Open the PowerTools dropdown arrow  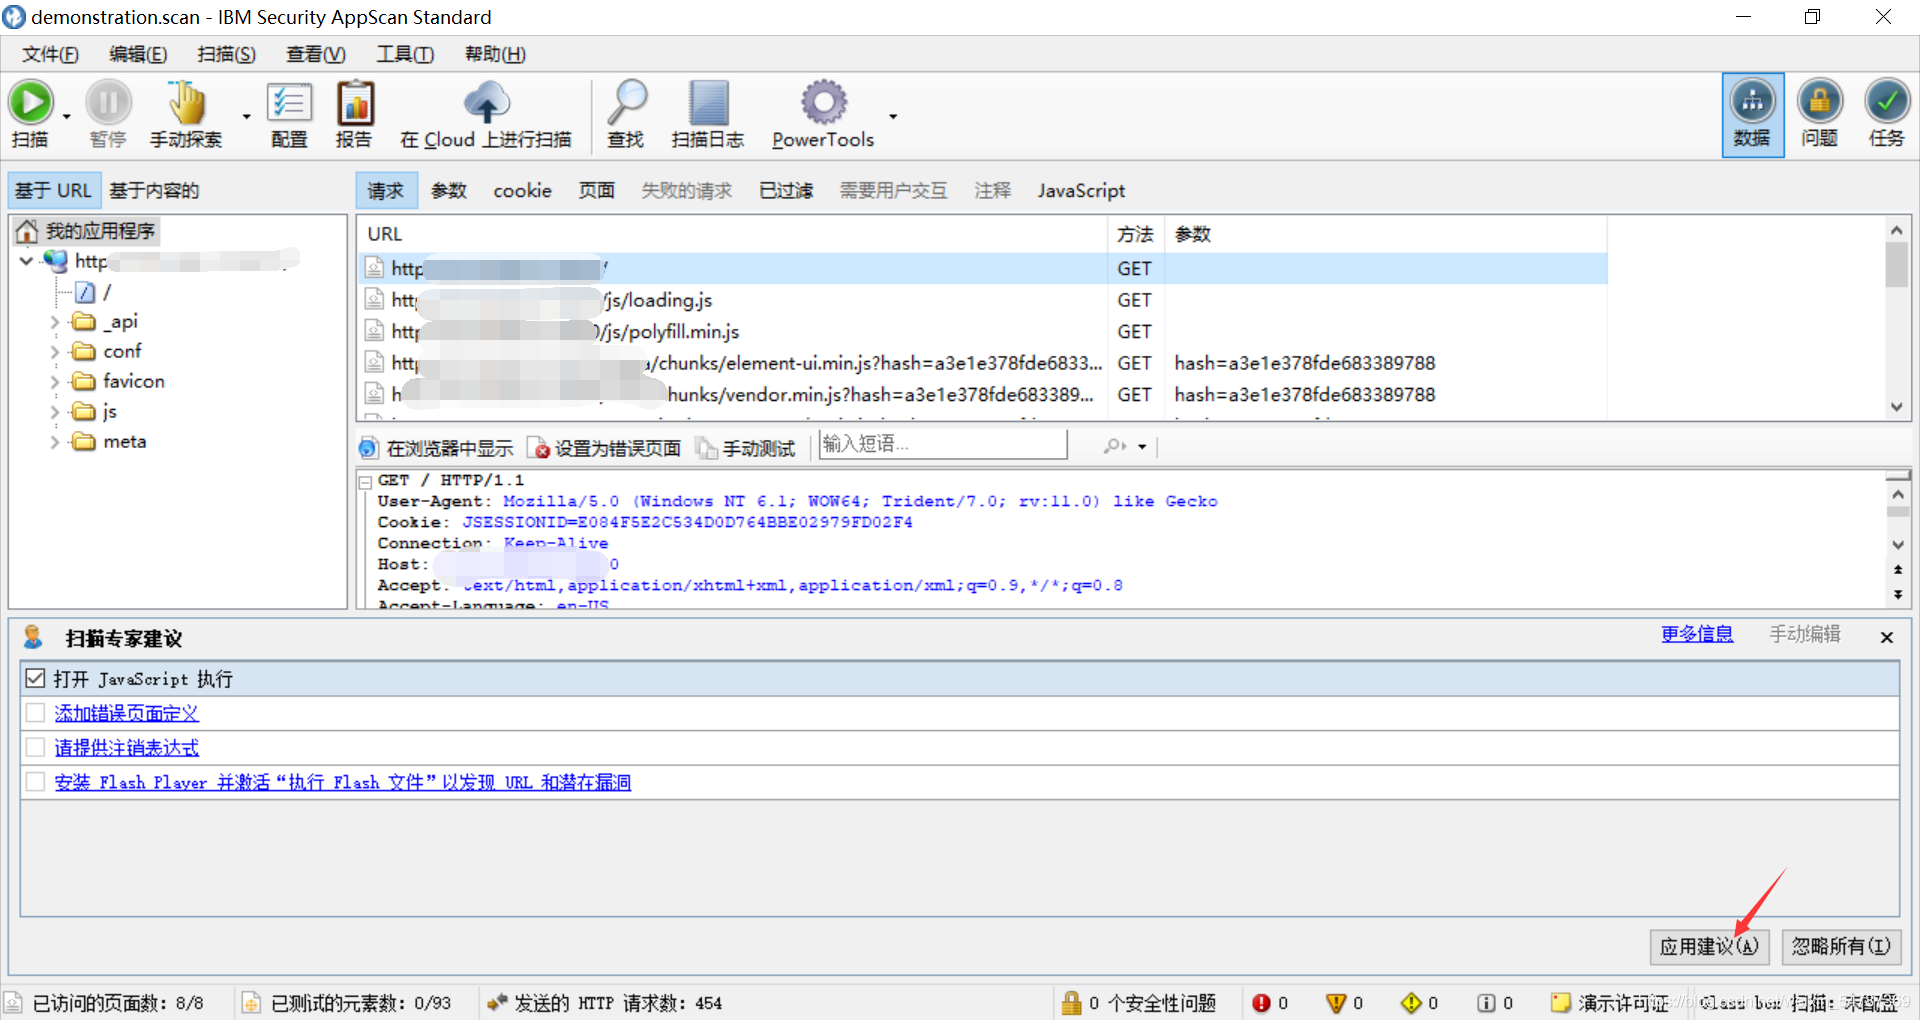[893, 116]
